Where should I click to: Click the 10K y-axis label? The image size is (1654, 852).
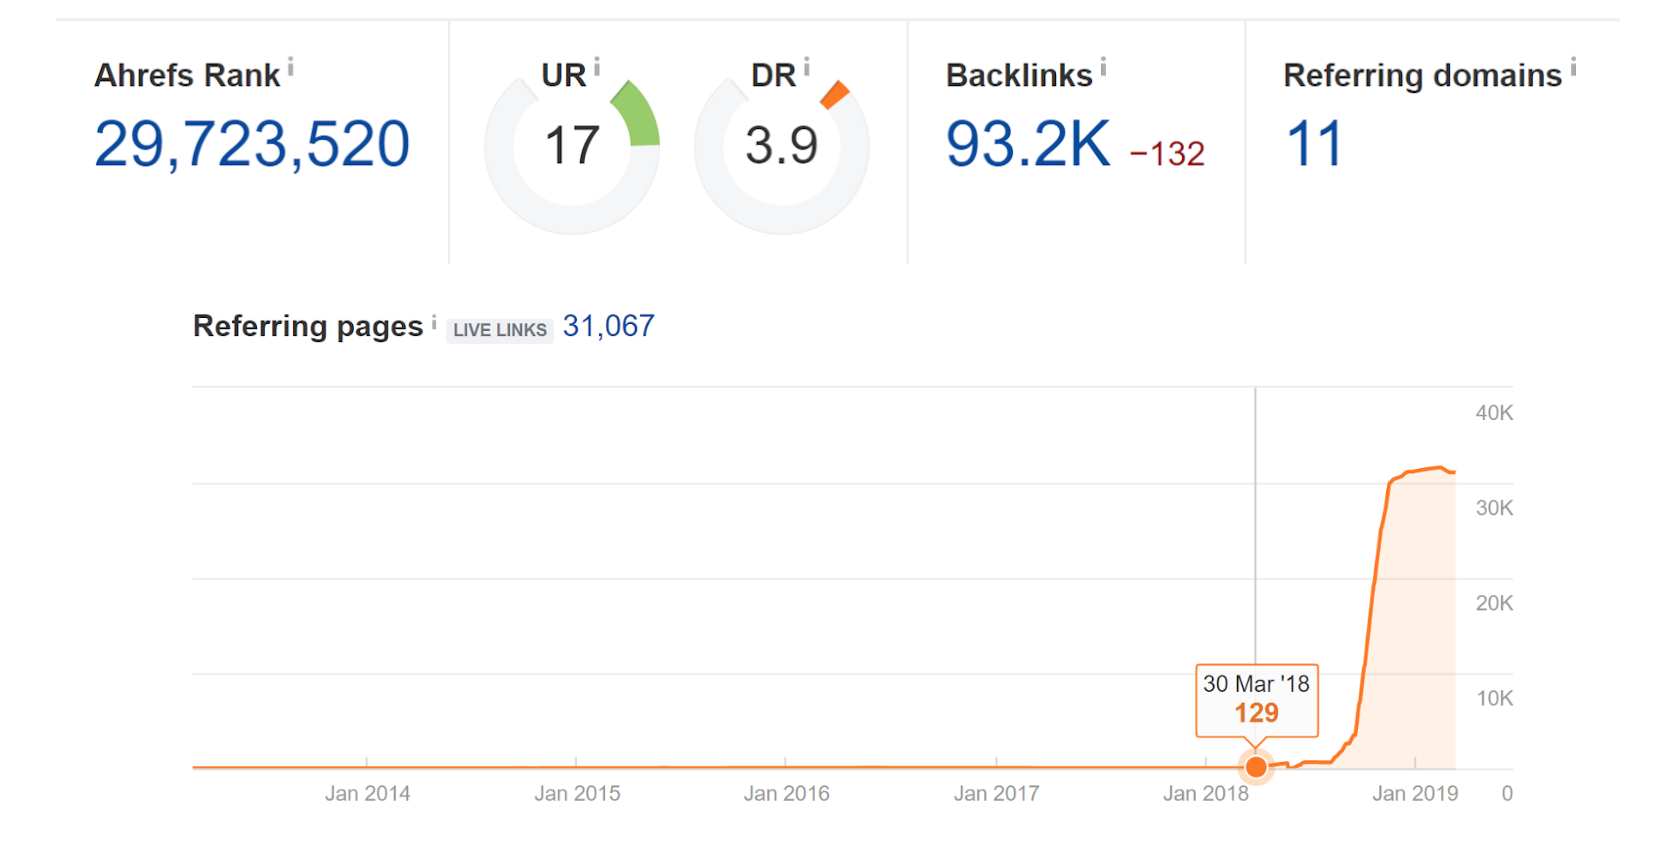tap(1494, 699)
